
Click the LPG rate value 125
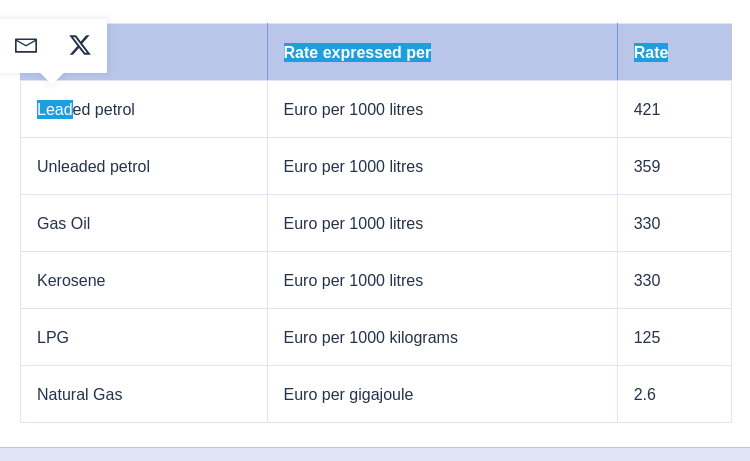tap(647, 337)
